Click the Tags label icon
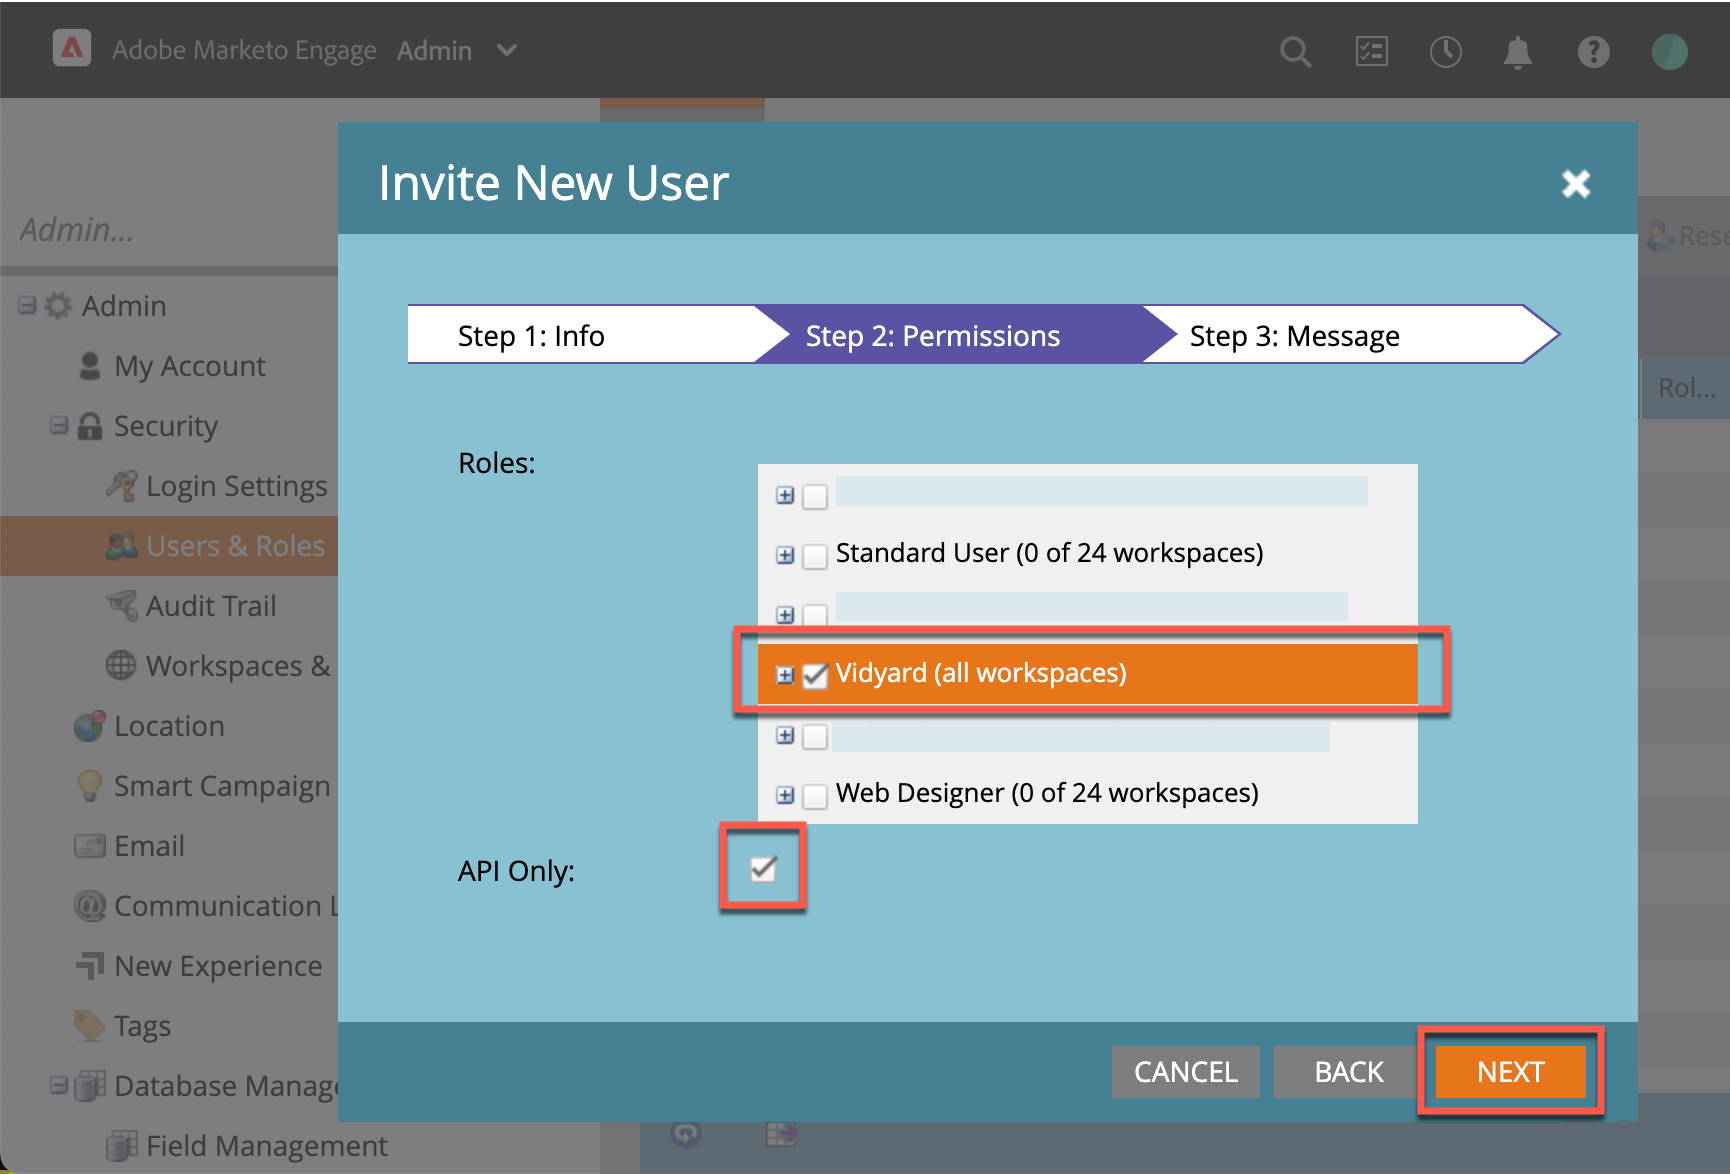1730x1174 pixels. [90, 1026]
